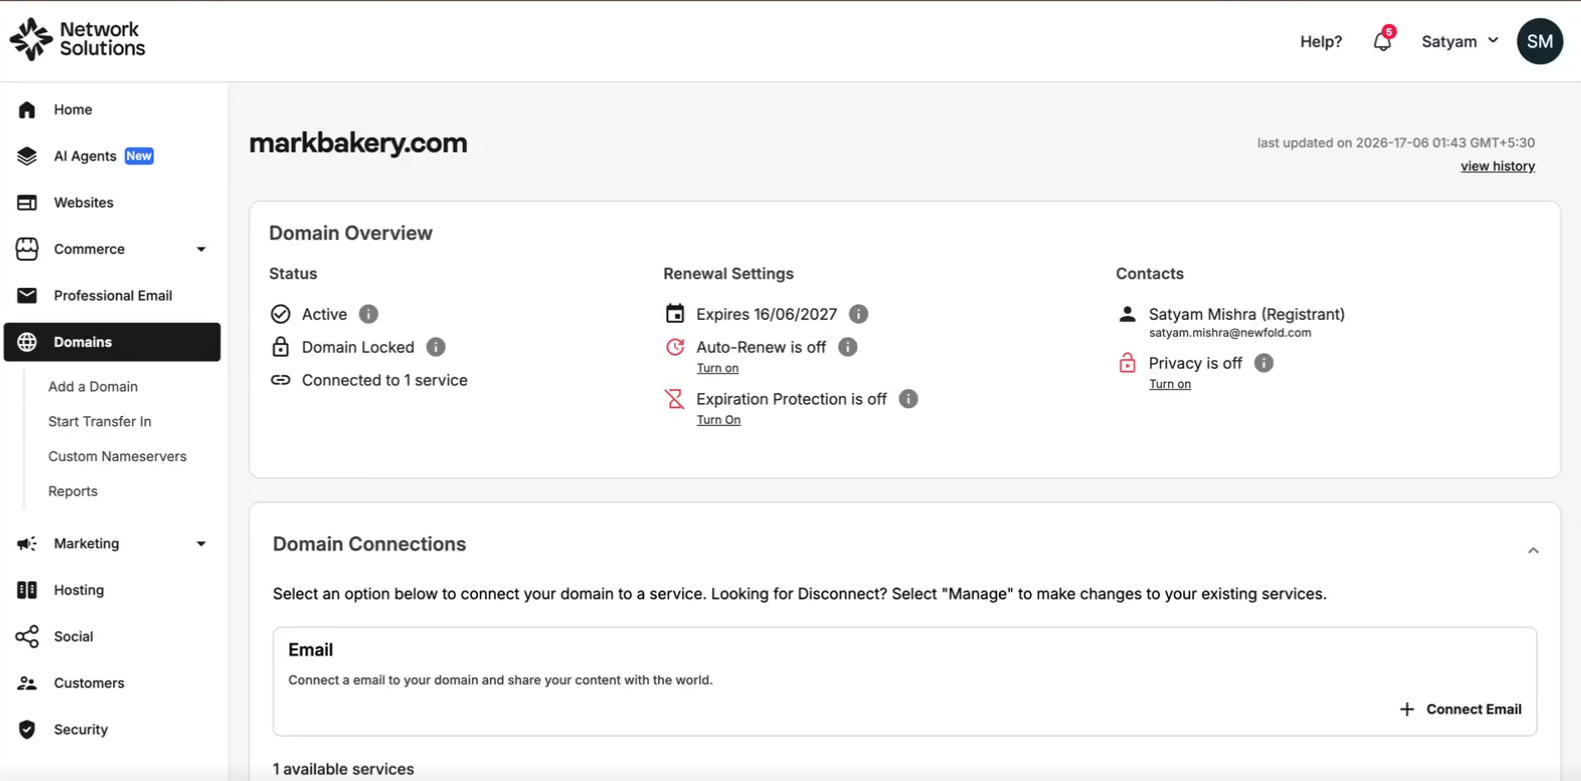
Task: Turn on Auto-Renew
Action: coord(717,368)
